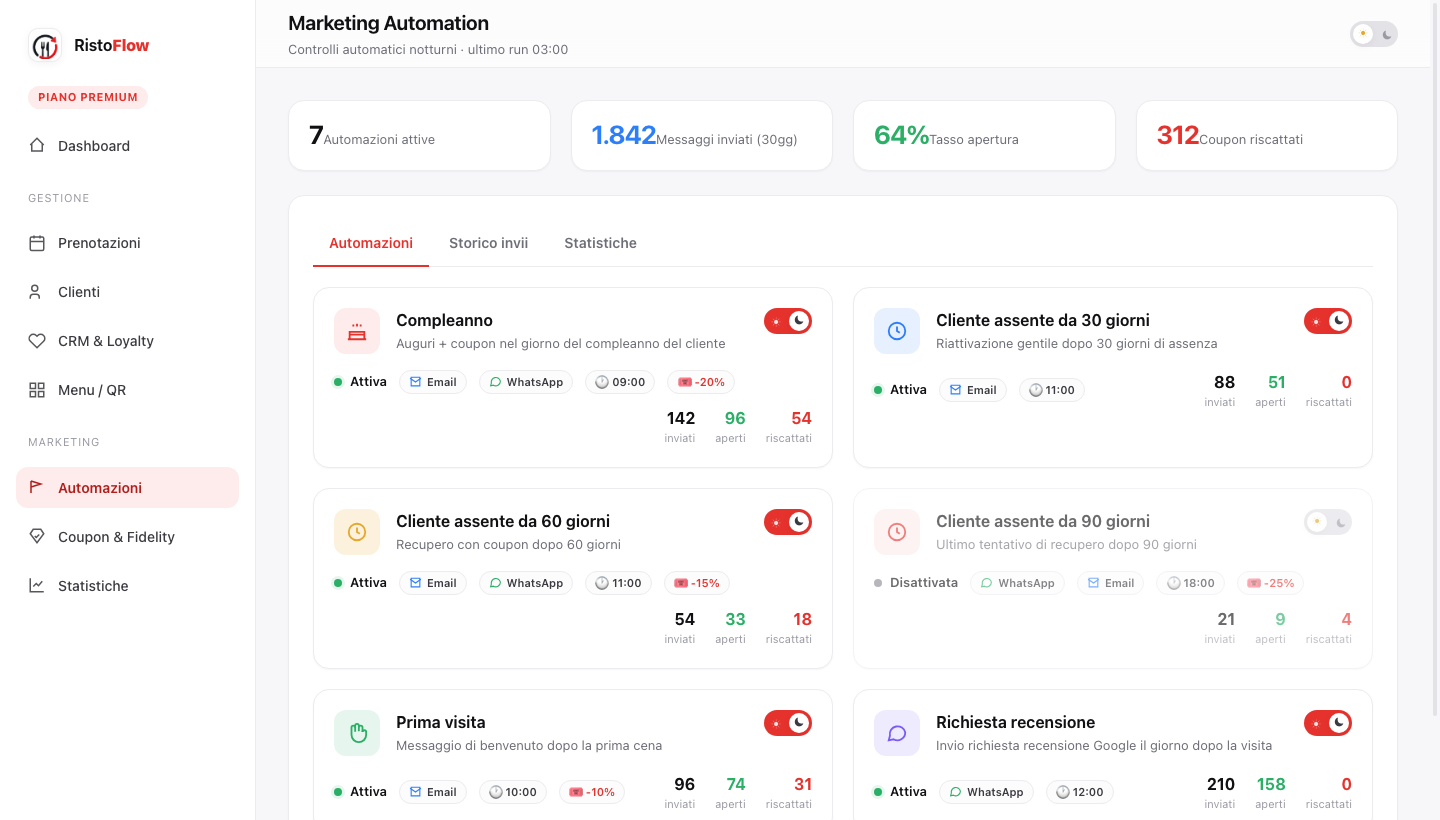1440x820 pixels.
Task: Click the Menu / QR grid icon
Action: point(37,390)
